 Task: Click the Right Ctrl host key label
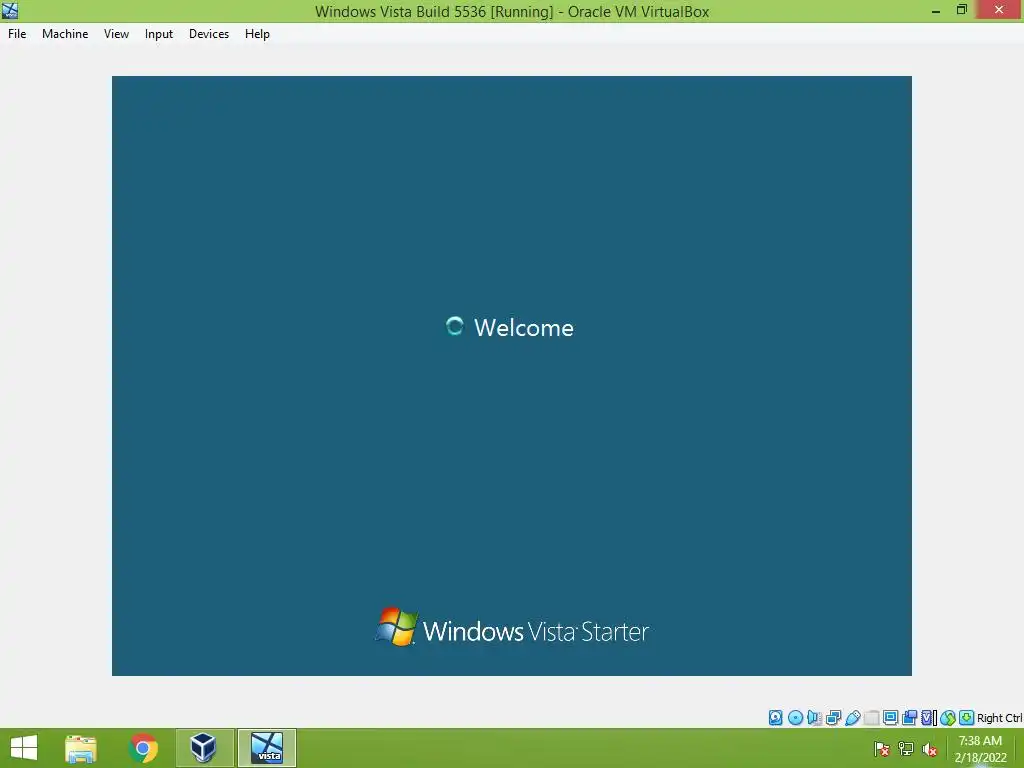click(x=999, y=718)
